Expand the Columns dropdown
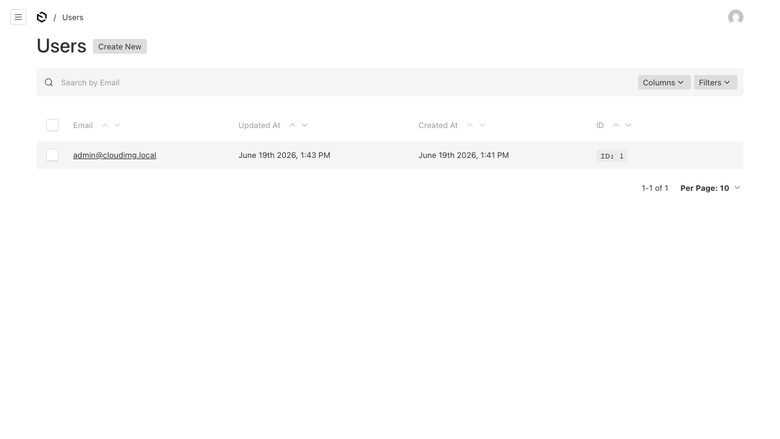 click(664, 83)
